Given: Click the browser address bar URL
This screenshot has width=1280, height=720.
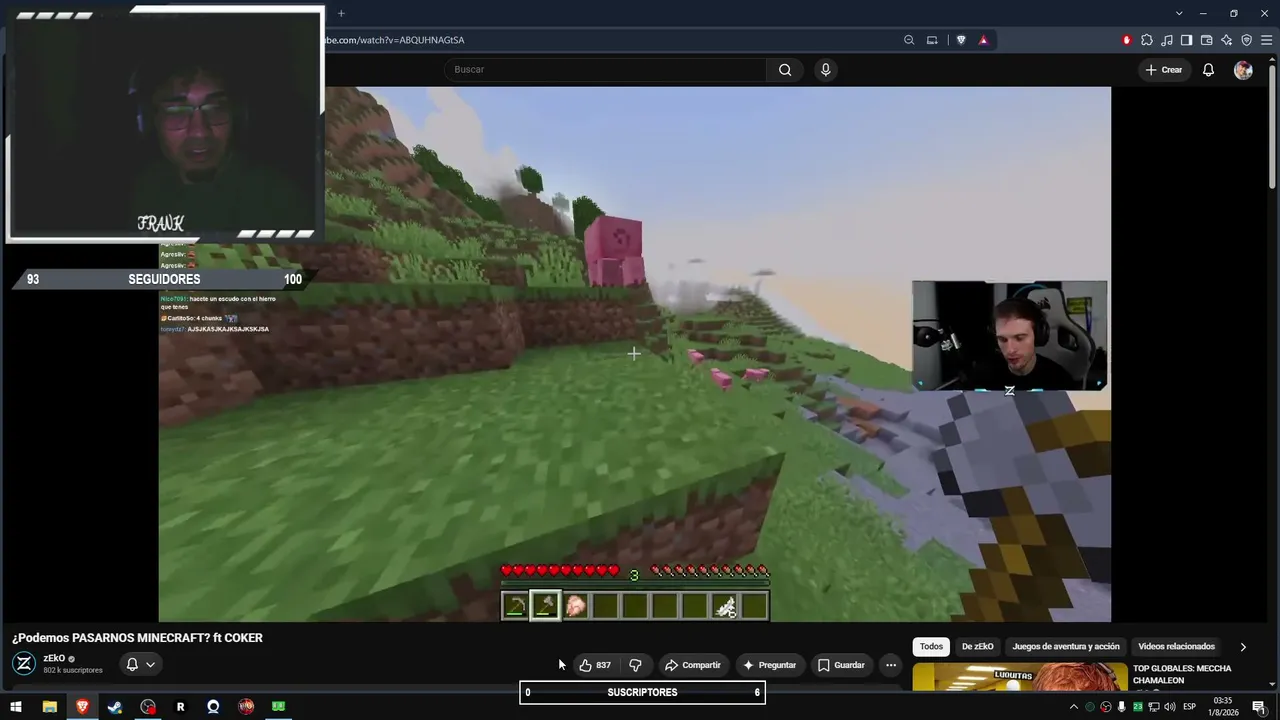Looking at the screenshot, I should click(x=395, y=40).
